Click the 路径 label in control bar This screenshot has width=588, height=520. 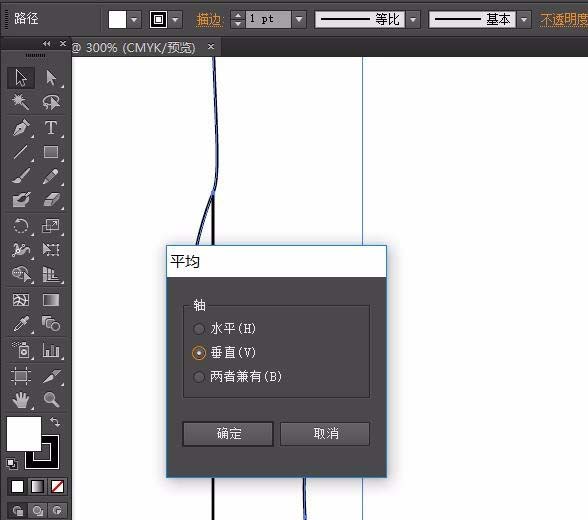pos(26,18)
